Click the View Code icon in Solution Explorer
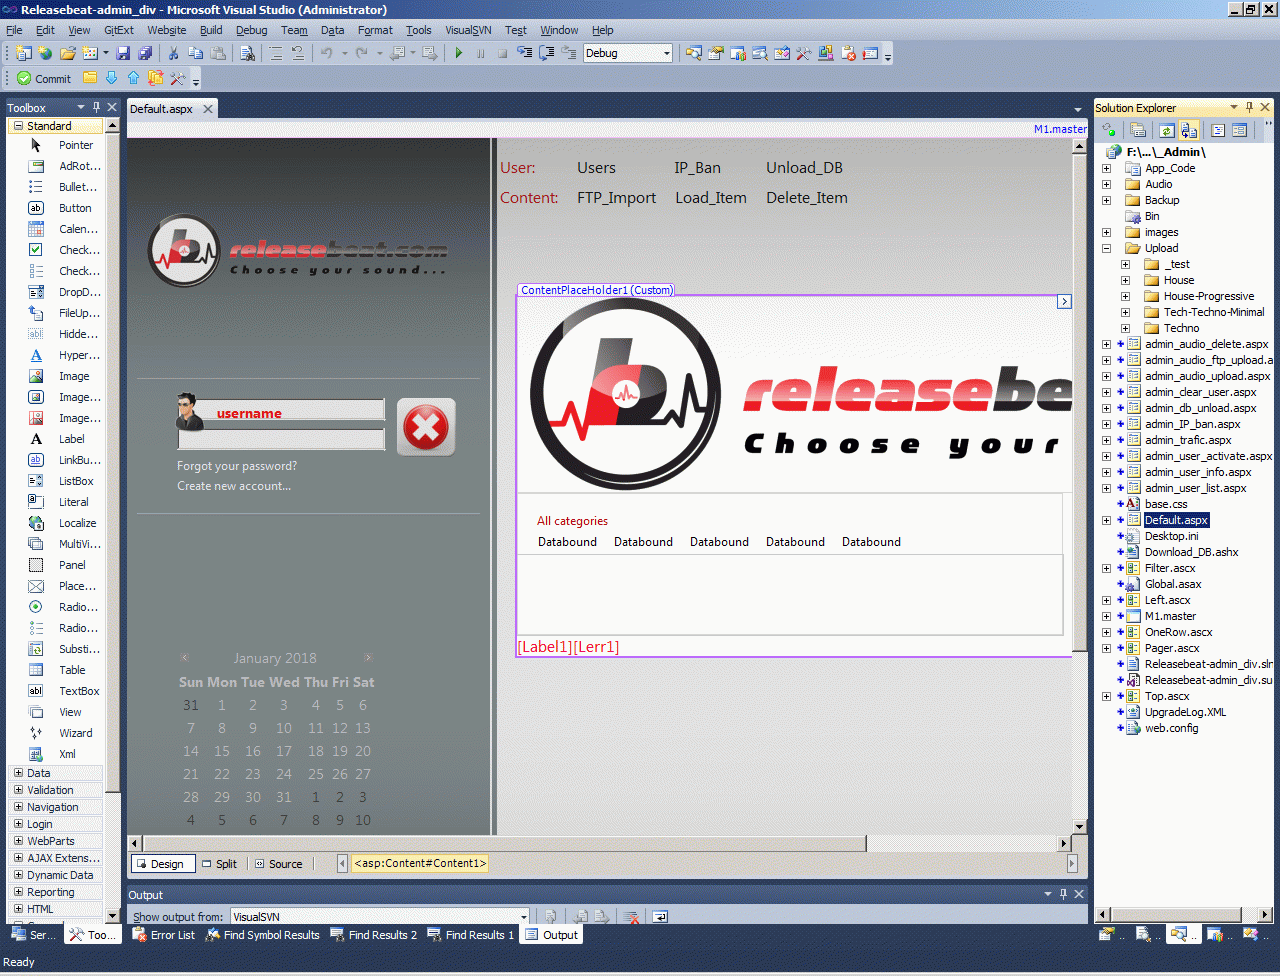Image resolution: width=1280 pixels, height=976 pixels. coord(1217,130)
